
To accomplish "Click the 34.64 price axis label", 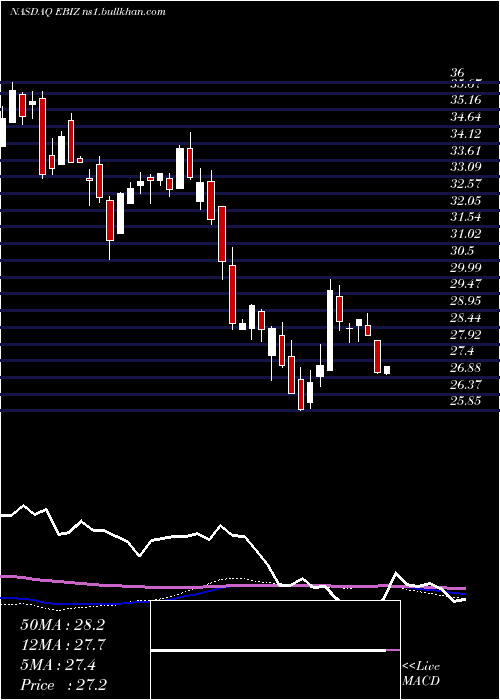I will pyautogui.click(x=466, y=117).
